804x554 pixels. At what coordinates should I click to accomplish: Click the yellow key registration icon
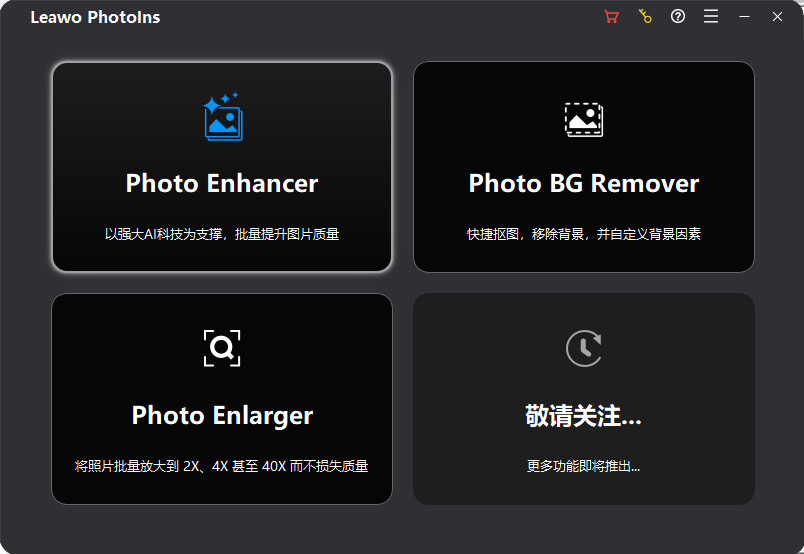(645, 16)
